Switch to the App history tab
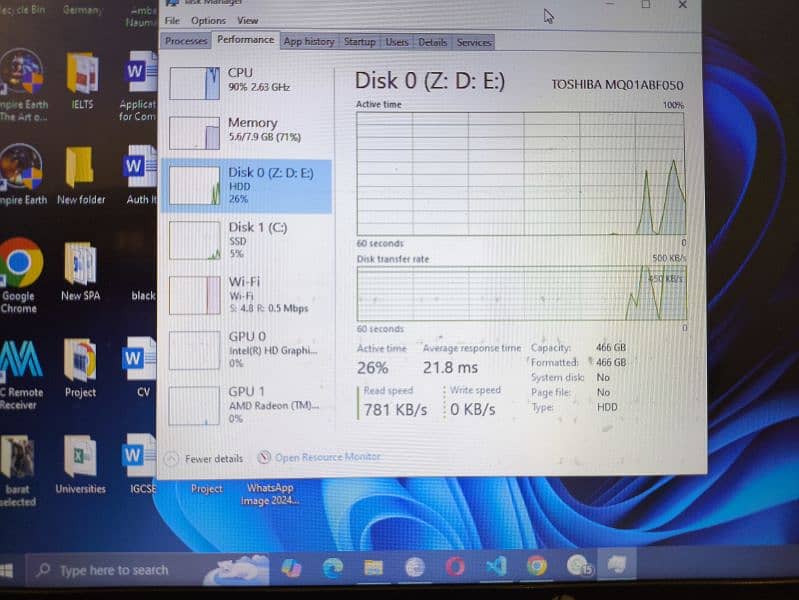The width and height of the screenshot is (799, 600). pos(309,42)
